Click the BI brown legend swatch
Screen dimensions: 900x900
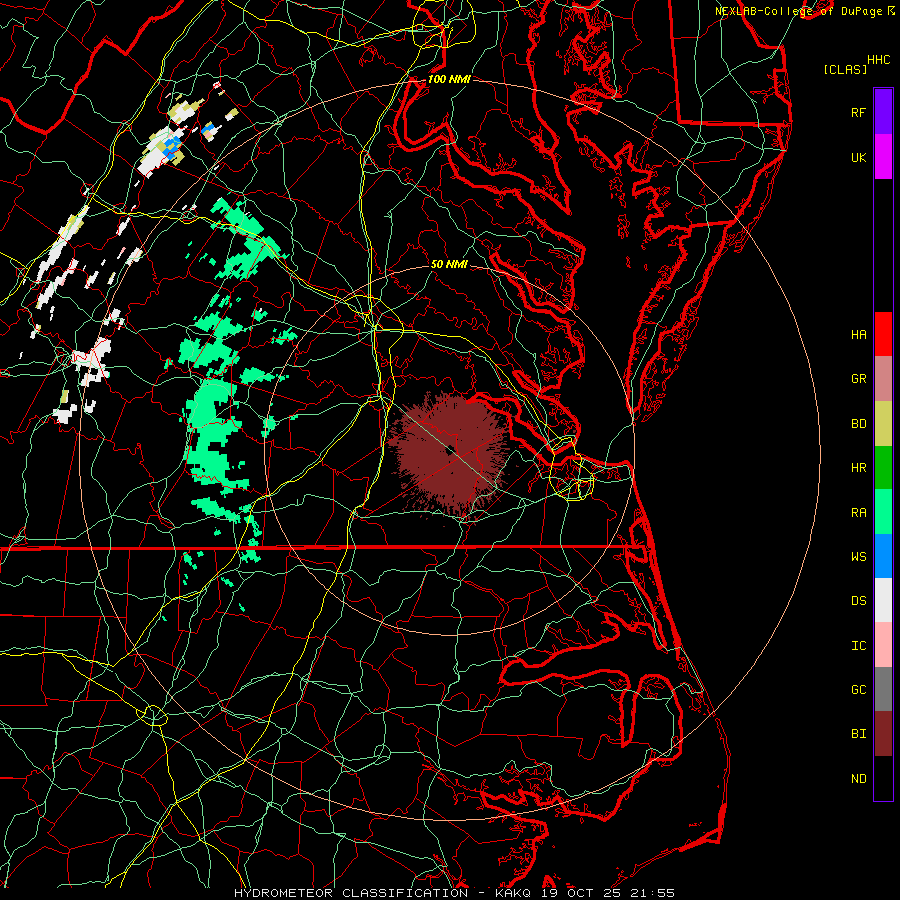(883, 734)
